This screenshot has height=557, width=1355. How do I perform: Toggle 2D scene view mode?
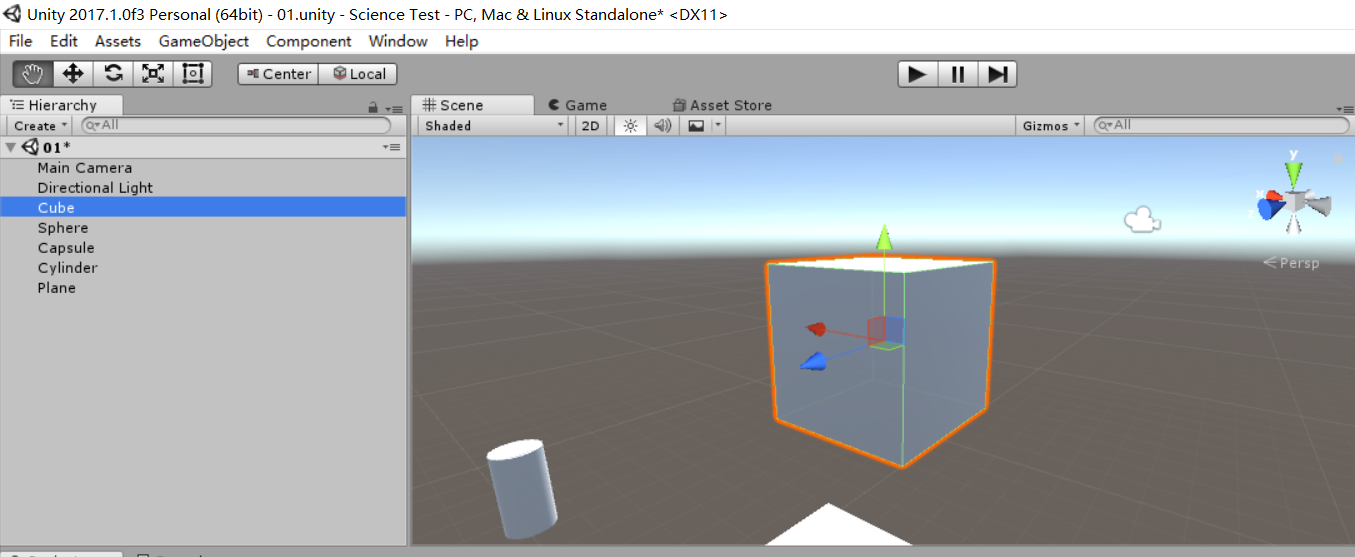(591, 126)
